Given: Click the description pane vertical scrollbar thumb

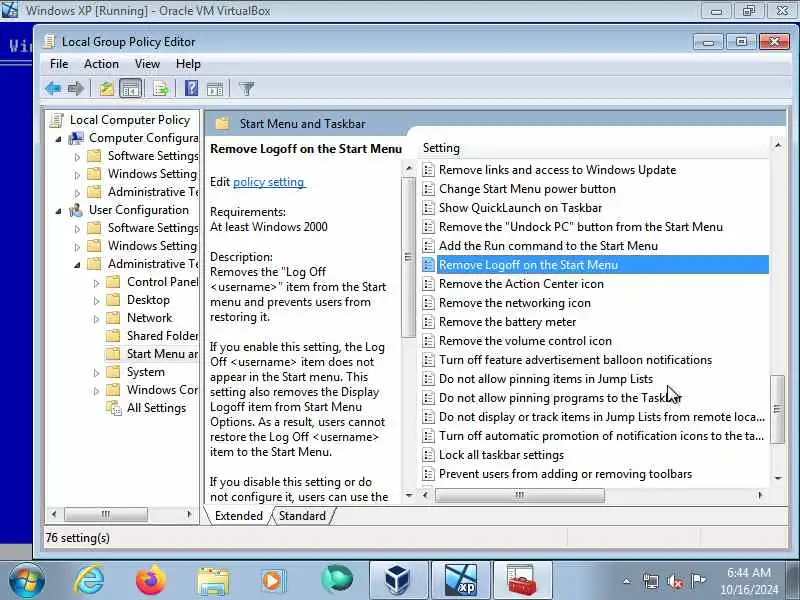Looking at the screenshot, I should point(408,257).
